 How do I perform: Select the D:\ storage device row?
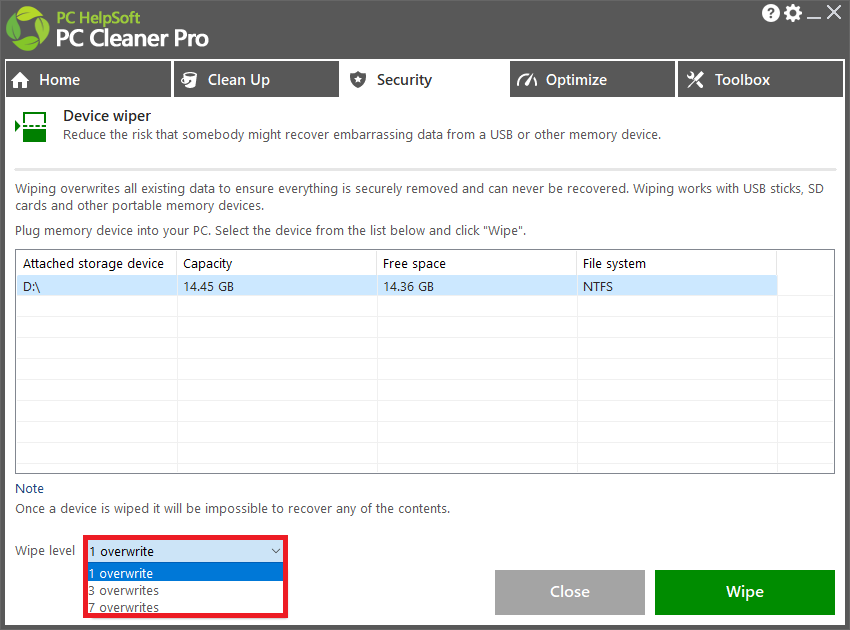(397, 286)
